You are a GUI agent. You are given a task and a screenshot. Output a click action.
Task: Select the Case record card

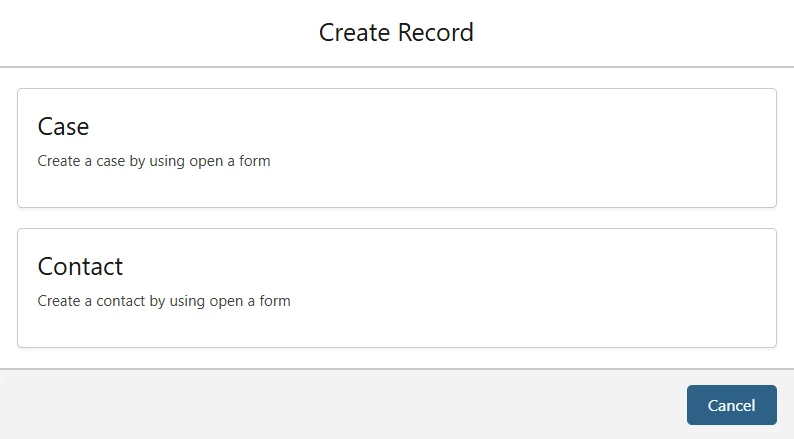tap(396, 148)
